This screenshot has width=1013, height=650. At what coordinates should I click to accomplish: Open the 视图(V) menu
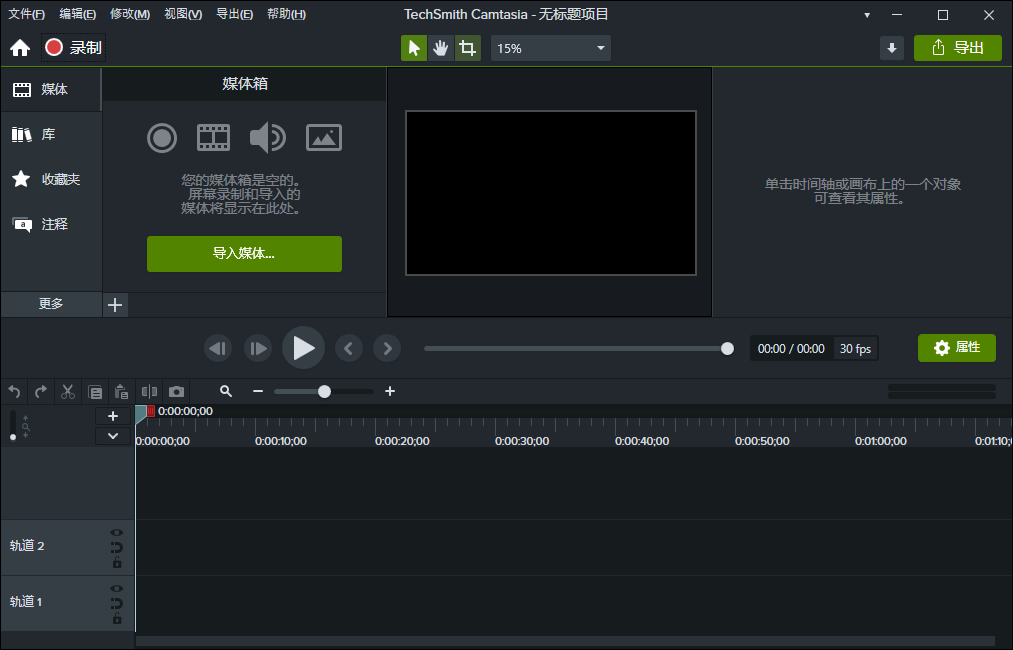pyautogui.click(x=183, y=14)
